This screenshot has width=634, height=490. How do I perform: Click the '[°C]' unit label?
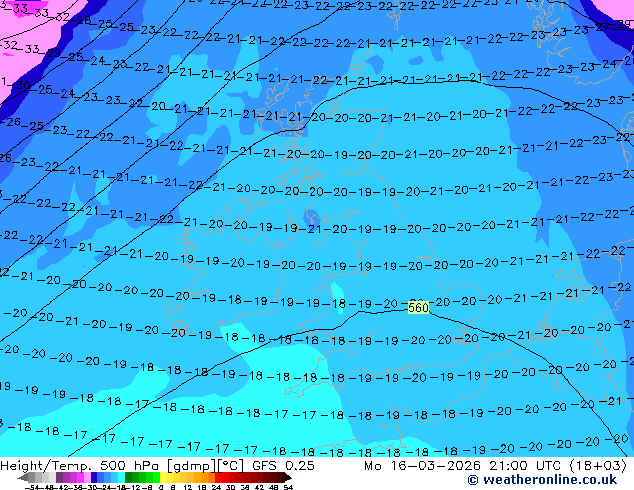coord(231,466)
